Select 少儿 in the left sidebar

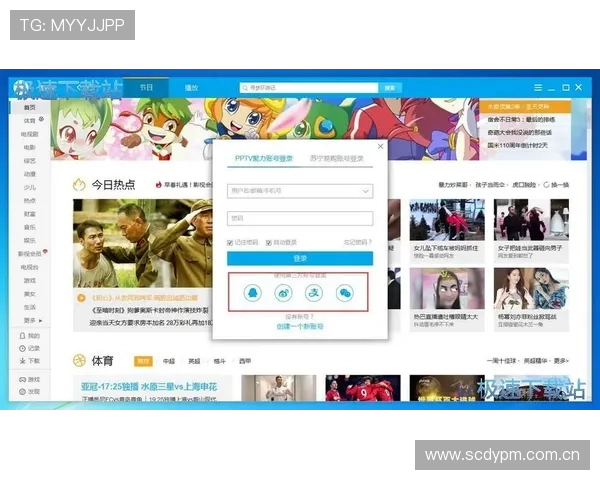(29, 187)
